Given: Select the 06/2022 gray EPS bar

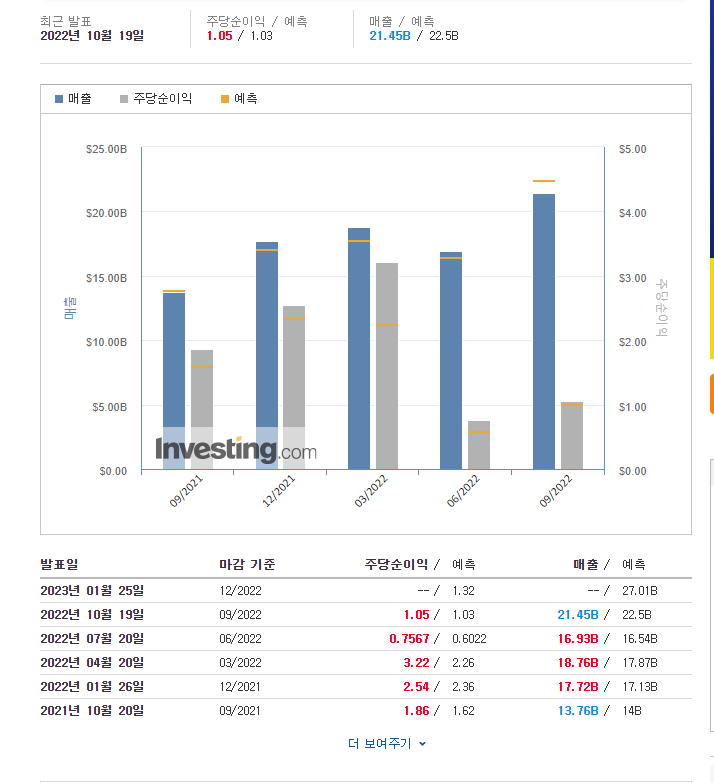Looking at the screenshot, I should (479, 445).
